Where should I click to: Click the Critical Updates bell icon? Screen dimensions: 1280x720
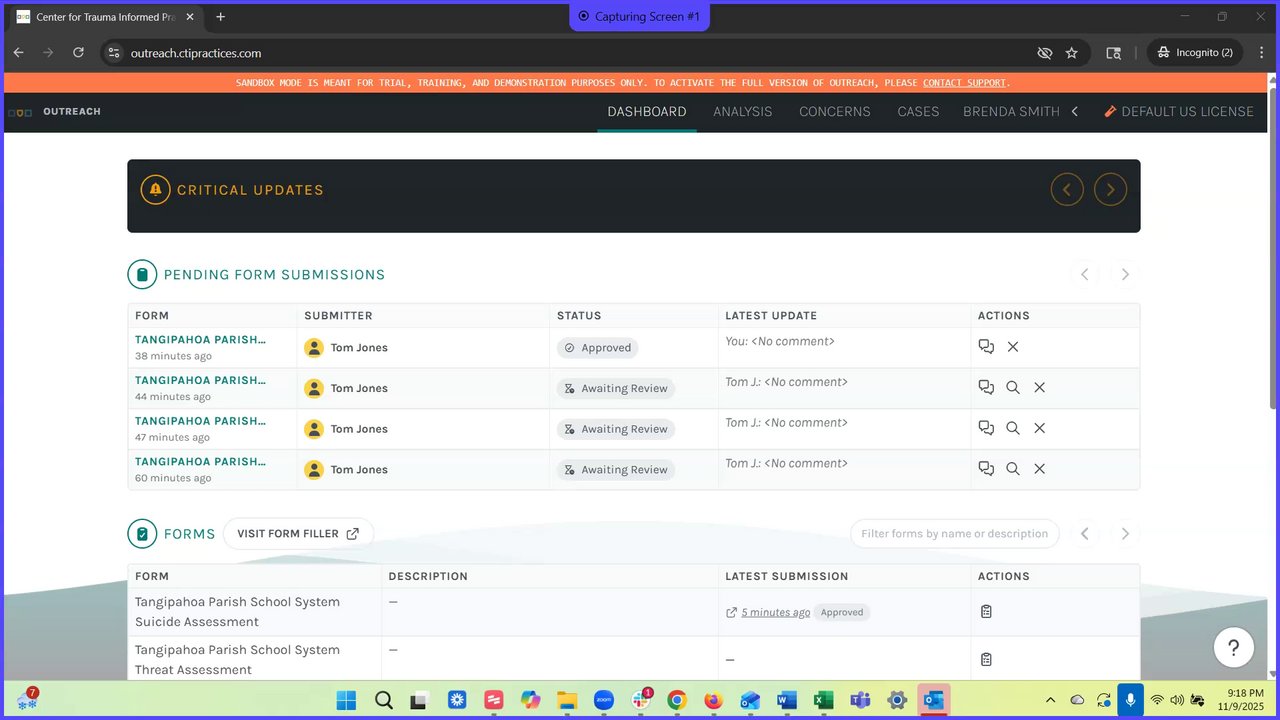click(155, 190)
